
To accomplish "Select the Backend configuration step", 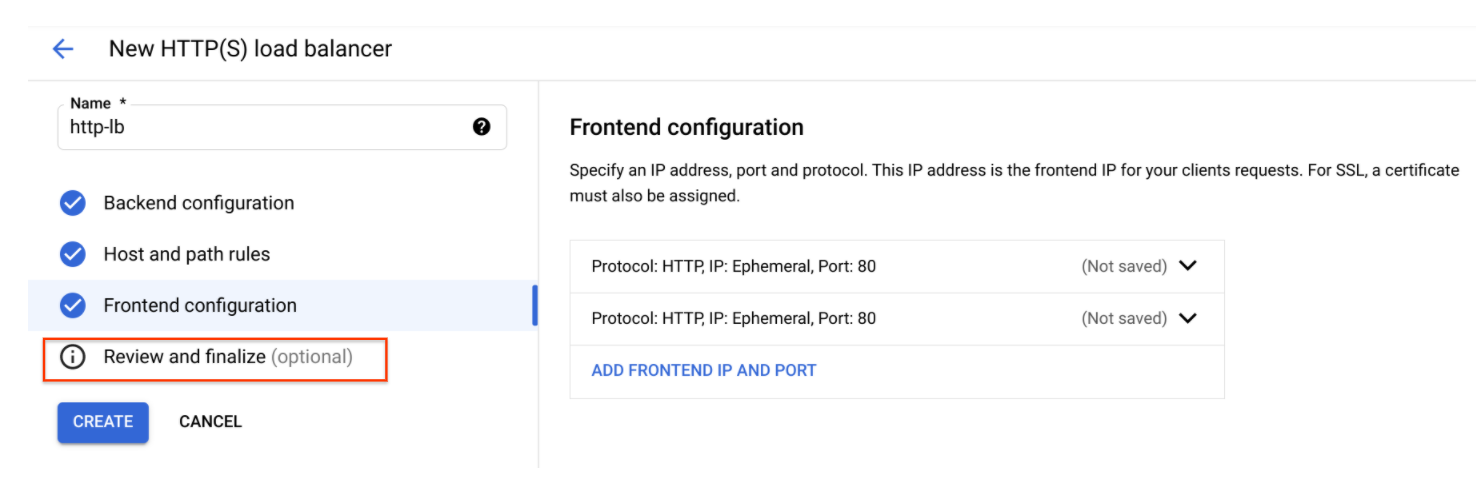I will click(x=283, y=203).
